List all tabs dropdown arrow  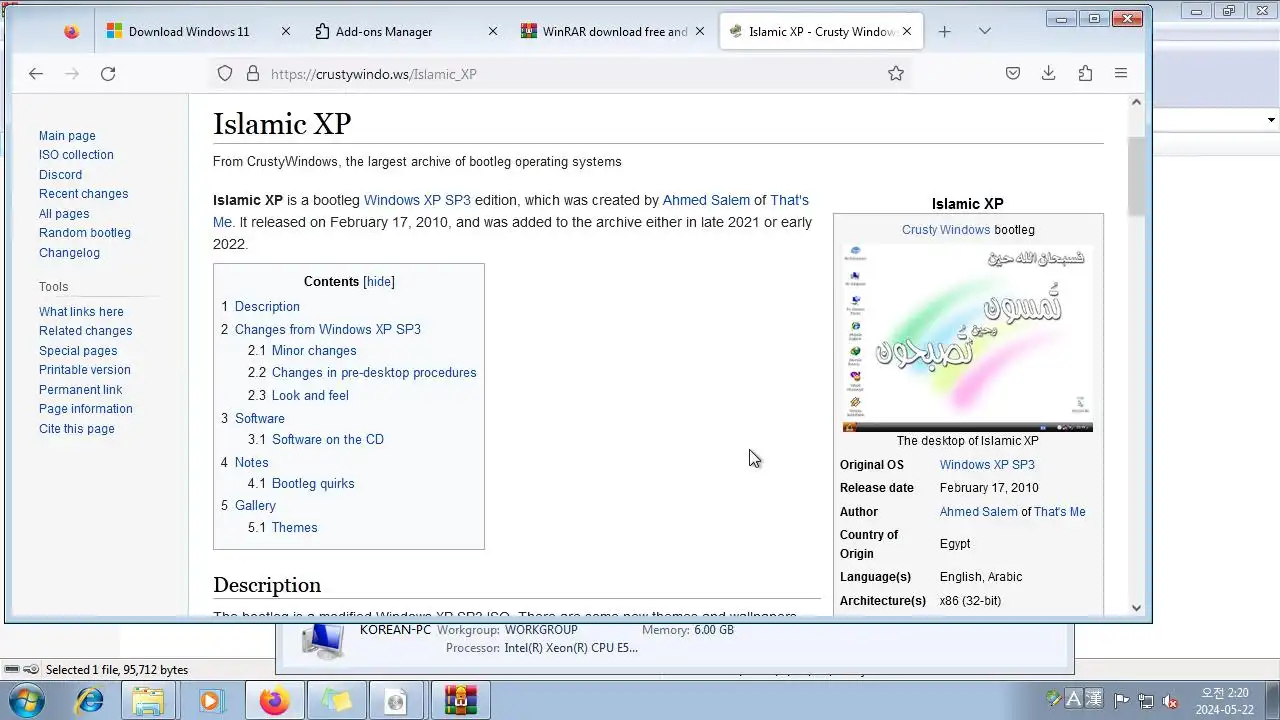click(985, 31)
